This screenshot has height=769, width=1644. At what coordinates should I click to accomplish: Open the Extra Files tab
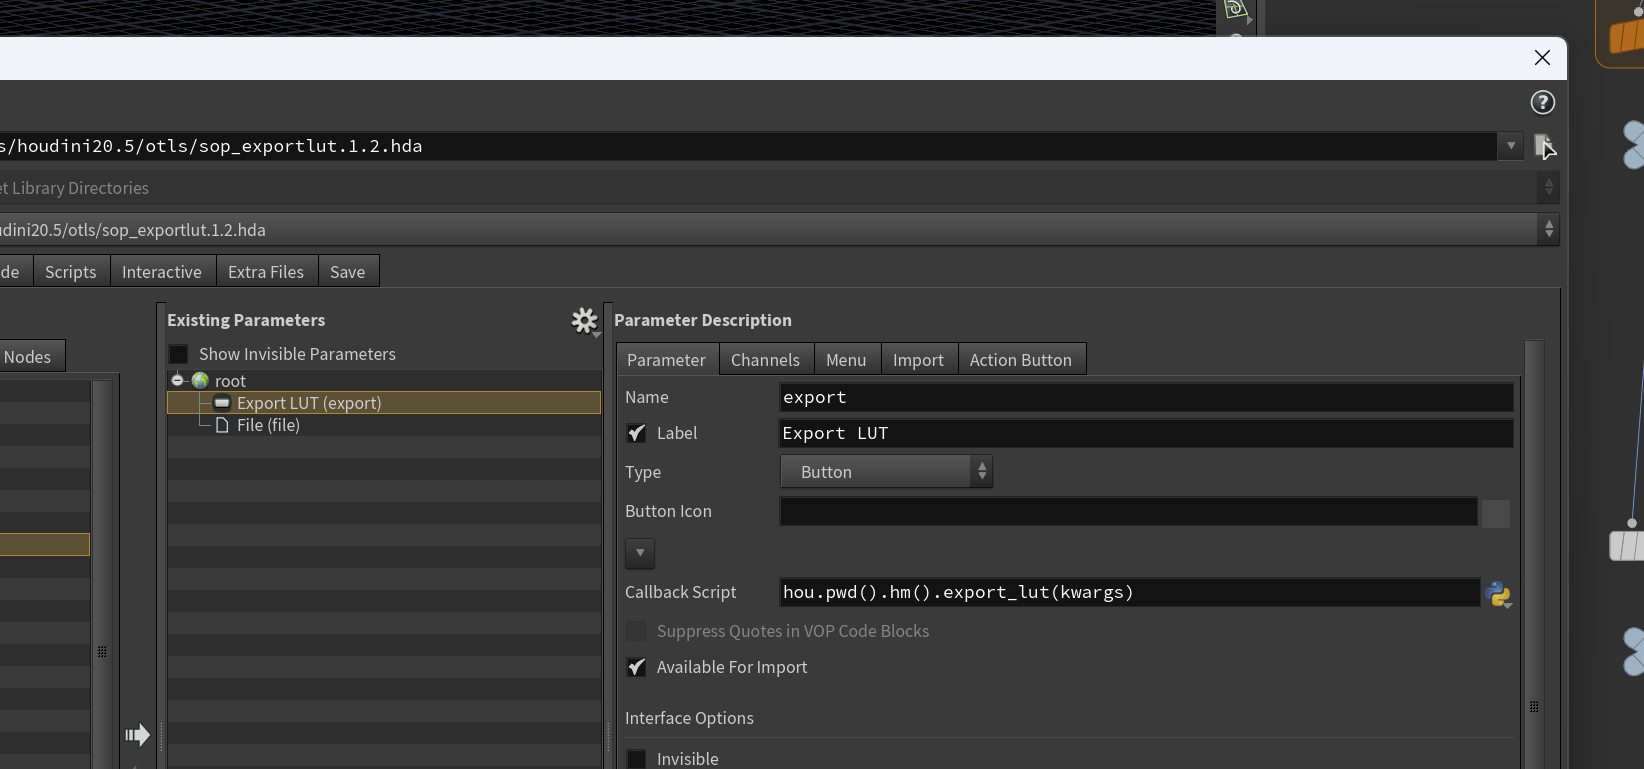tap(266, 272)
